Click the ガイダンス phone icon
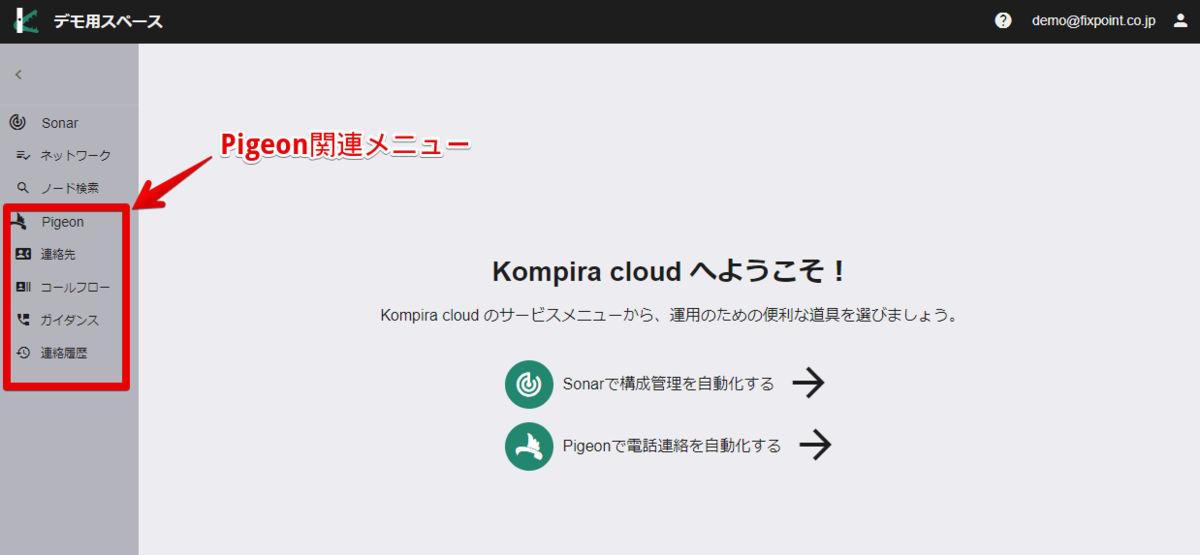Viewport: 1200px width, 555px height. [23, 320]
